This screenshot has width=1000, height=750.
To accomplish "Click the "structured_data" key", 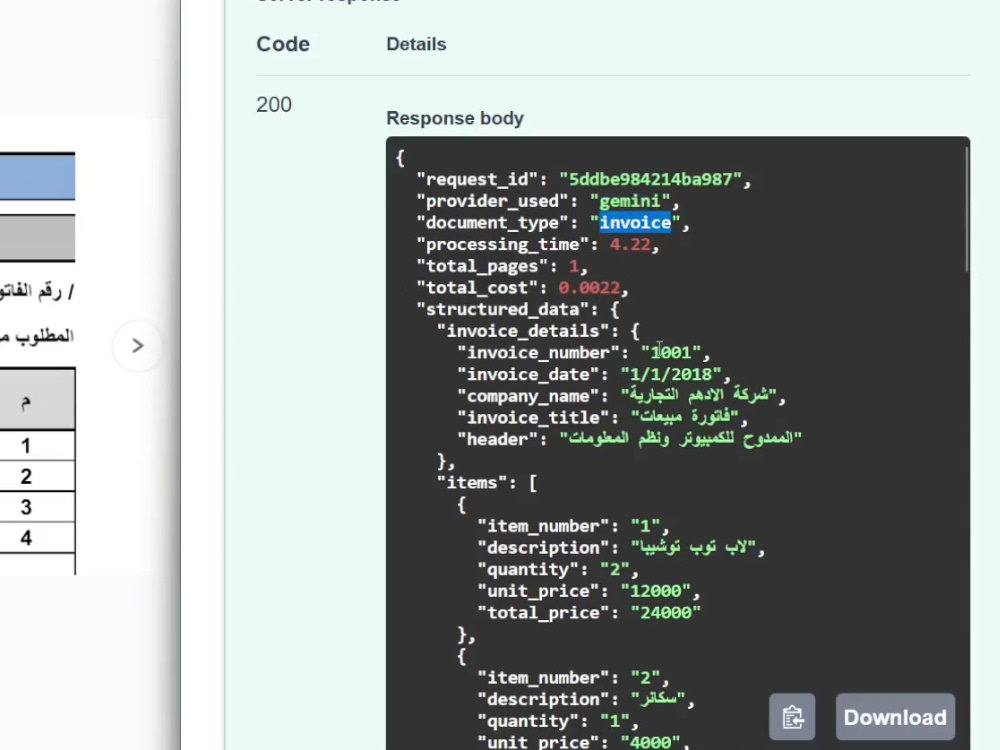I will [x=503, y=310].
